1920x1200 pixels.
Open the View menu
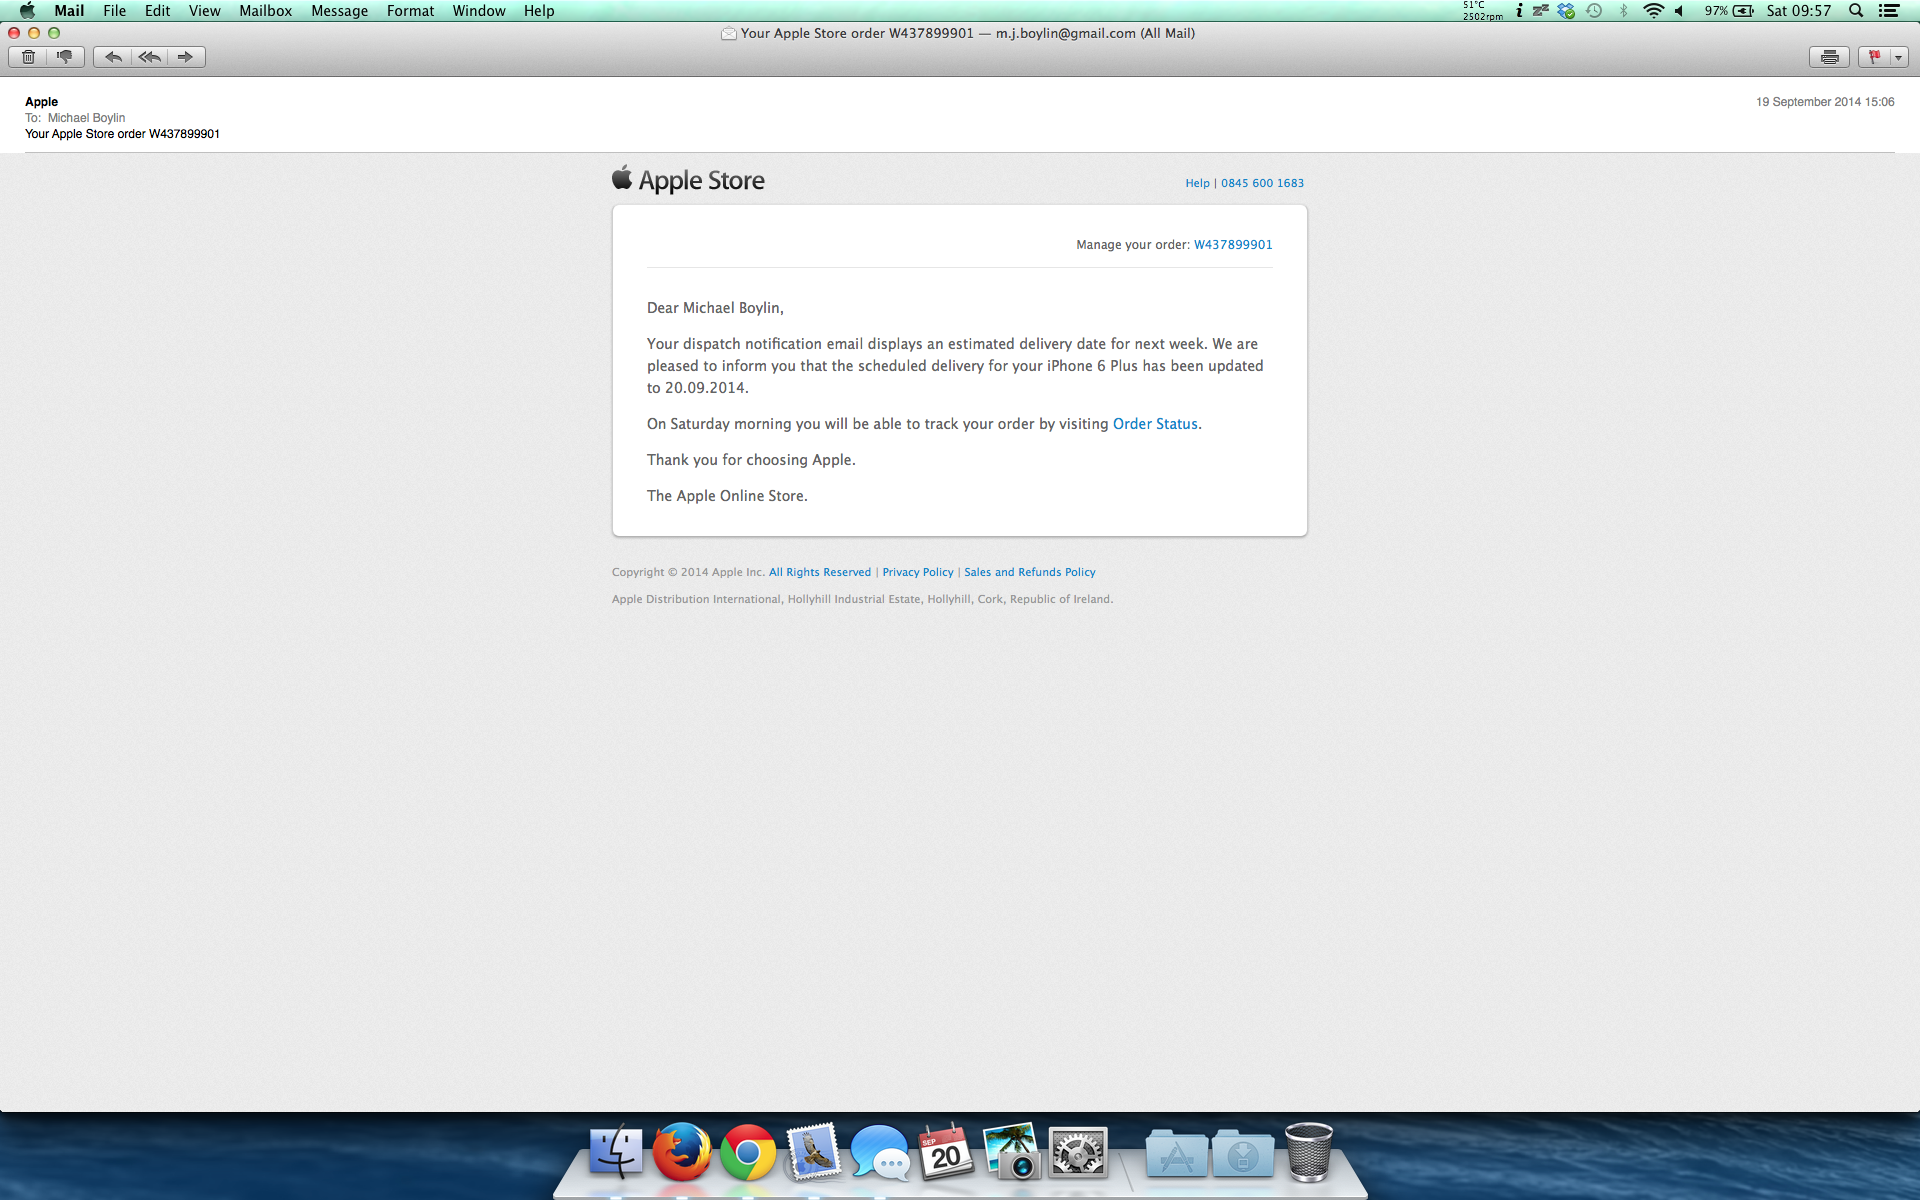205,11
